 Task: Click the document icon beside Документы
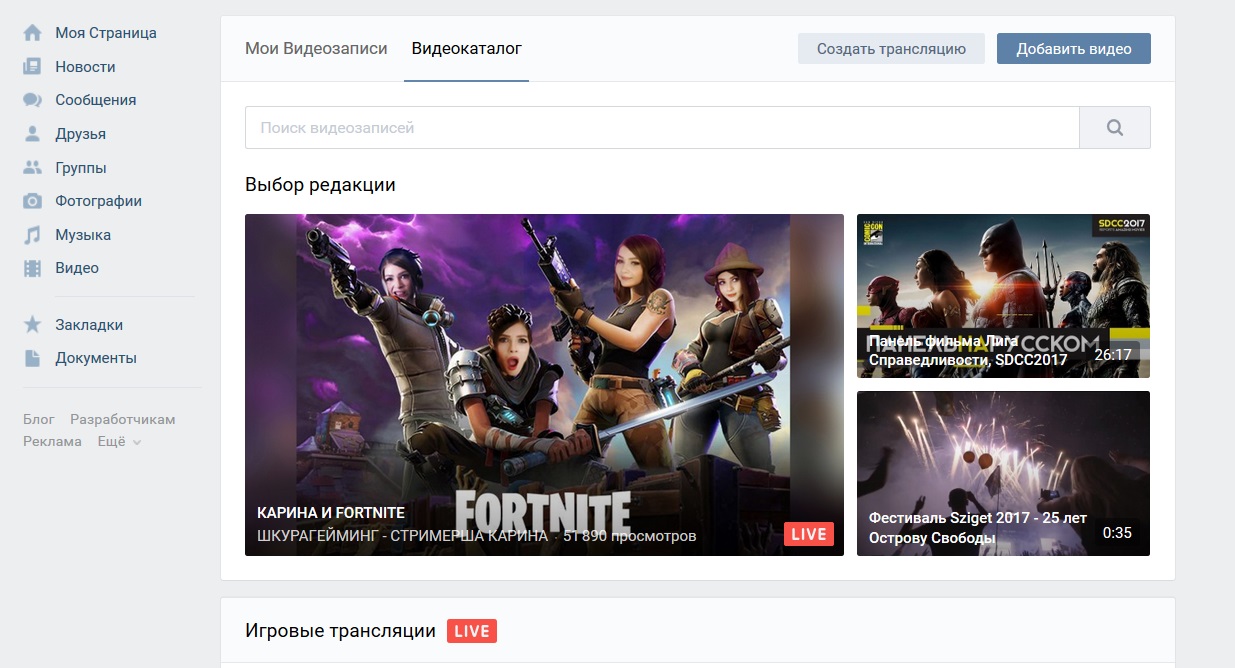(x=33, y=358)
